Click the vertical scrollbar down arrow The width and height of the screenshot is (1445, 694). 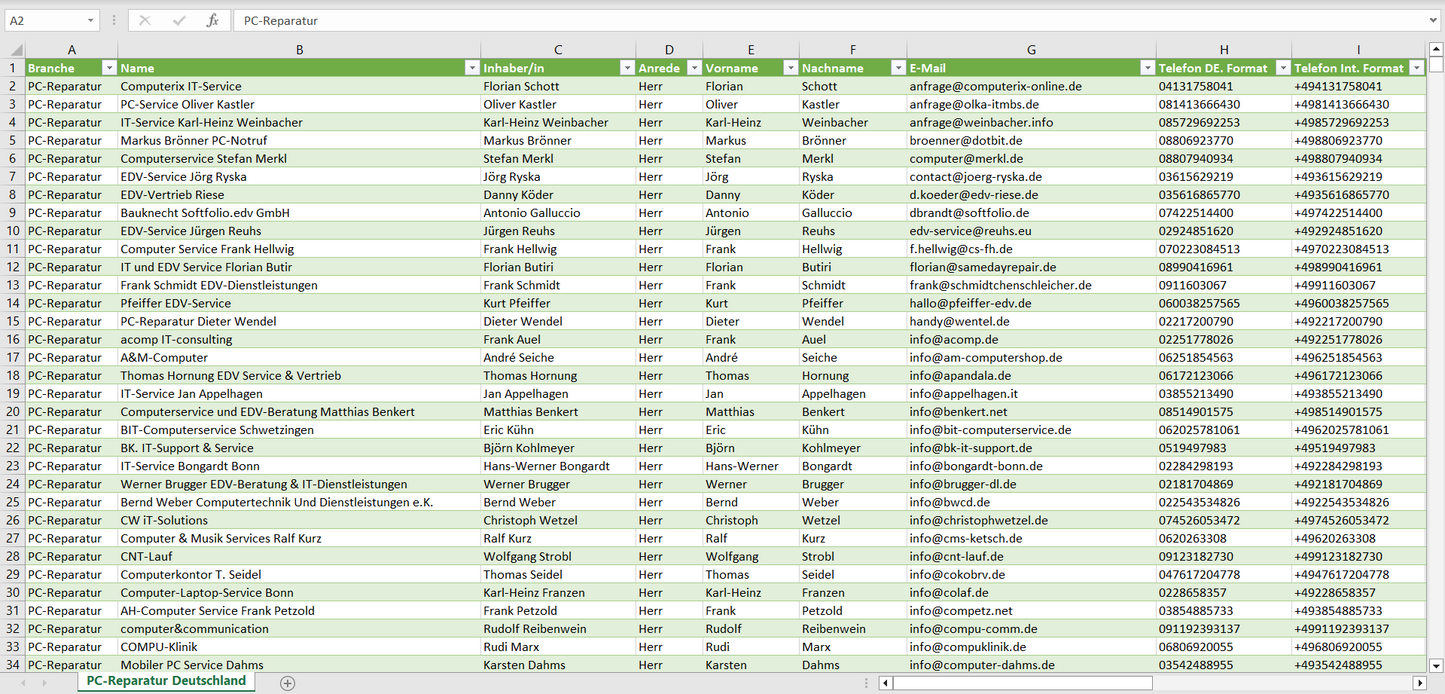[x=1436, y=664]
